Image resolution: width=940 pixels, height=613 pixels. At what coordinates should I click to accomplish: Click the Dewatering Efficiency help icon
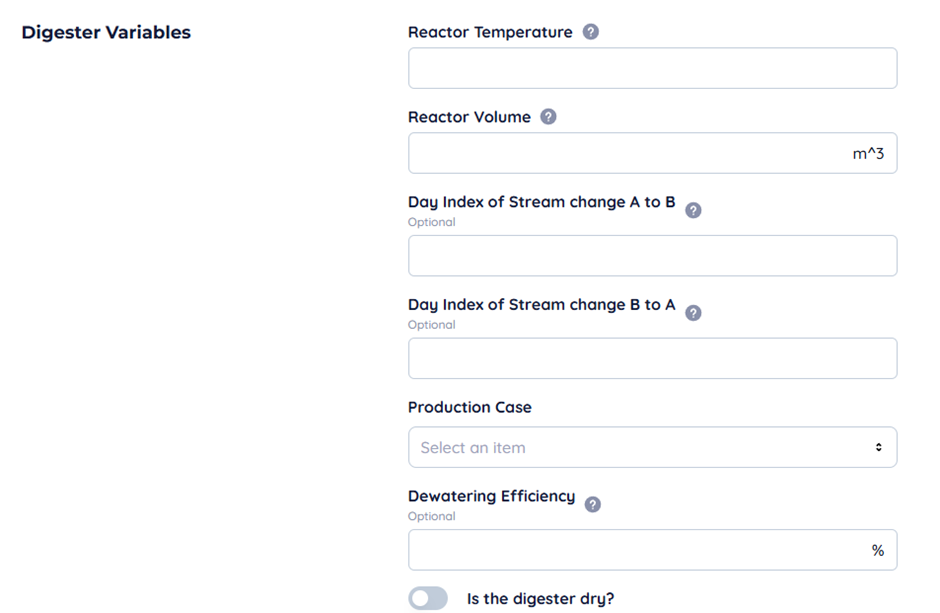pos(591,504)
